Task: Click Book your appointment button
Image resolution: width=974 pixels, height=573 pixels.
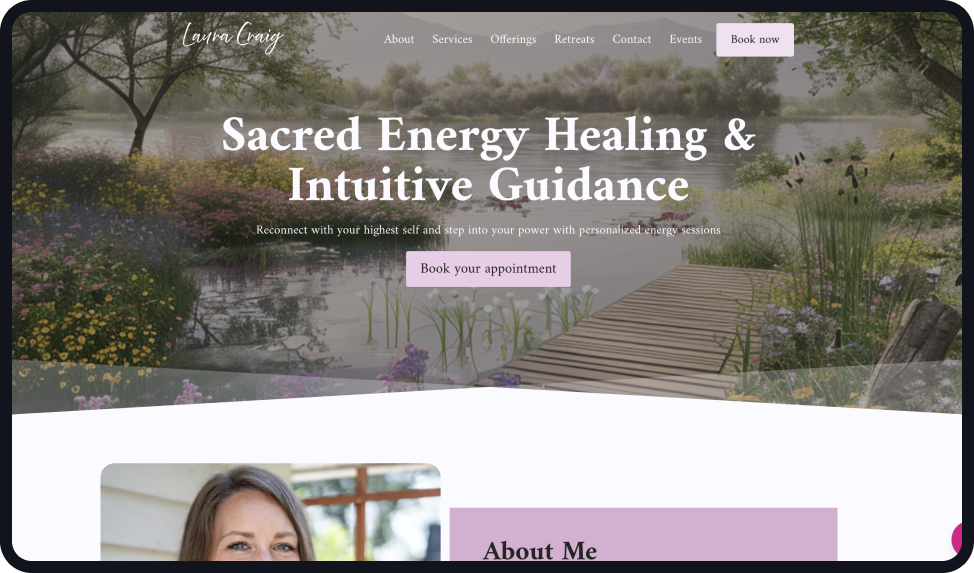Action: [488, 268]
